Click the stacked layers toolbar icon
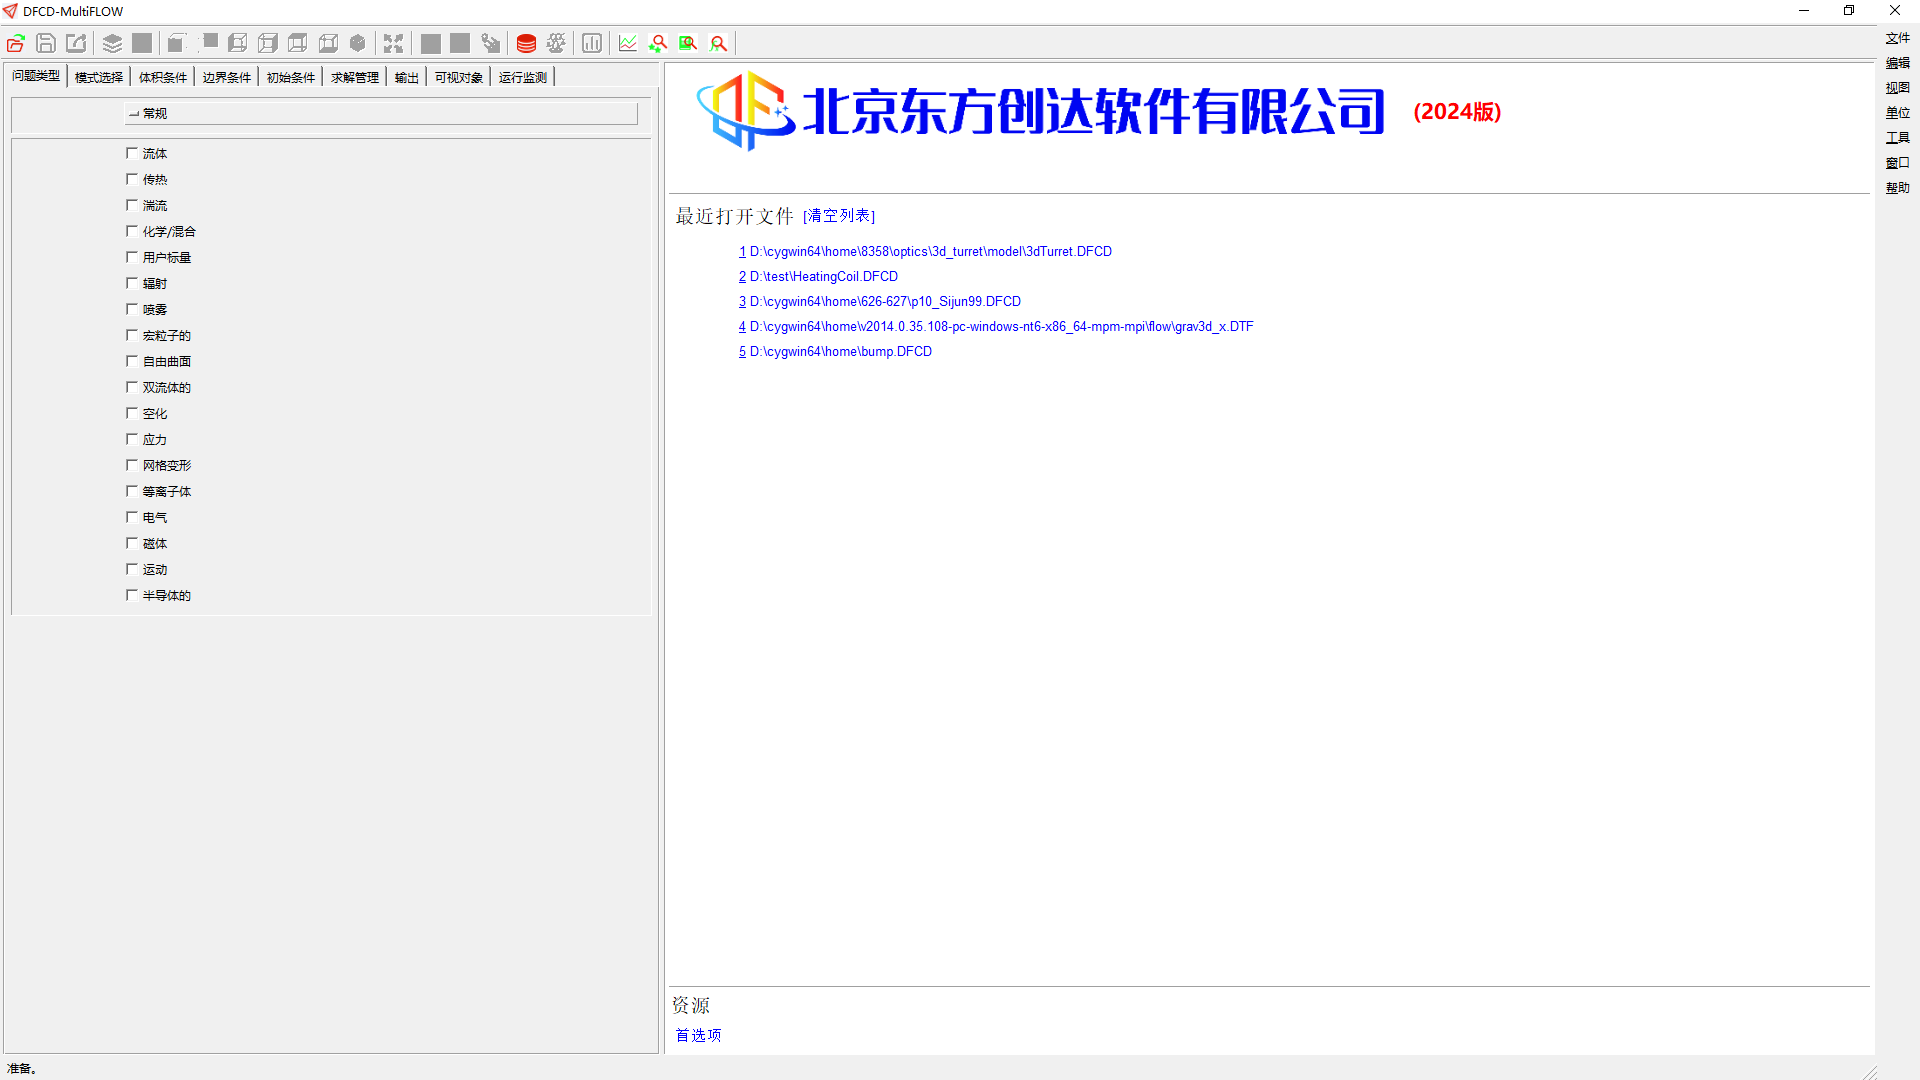This screenshot has width=1920, height=1080. pos(112,43)
